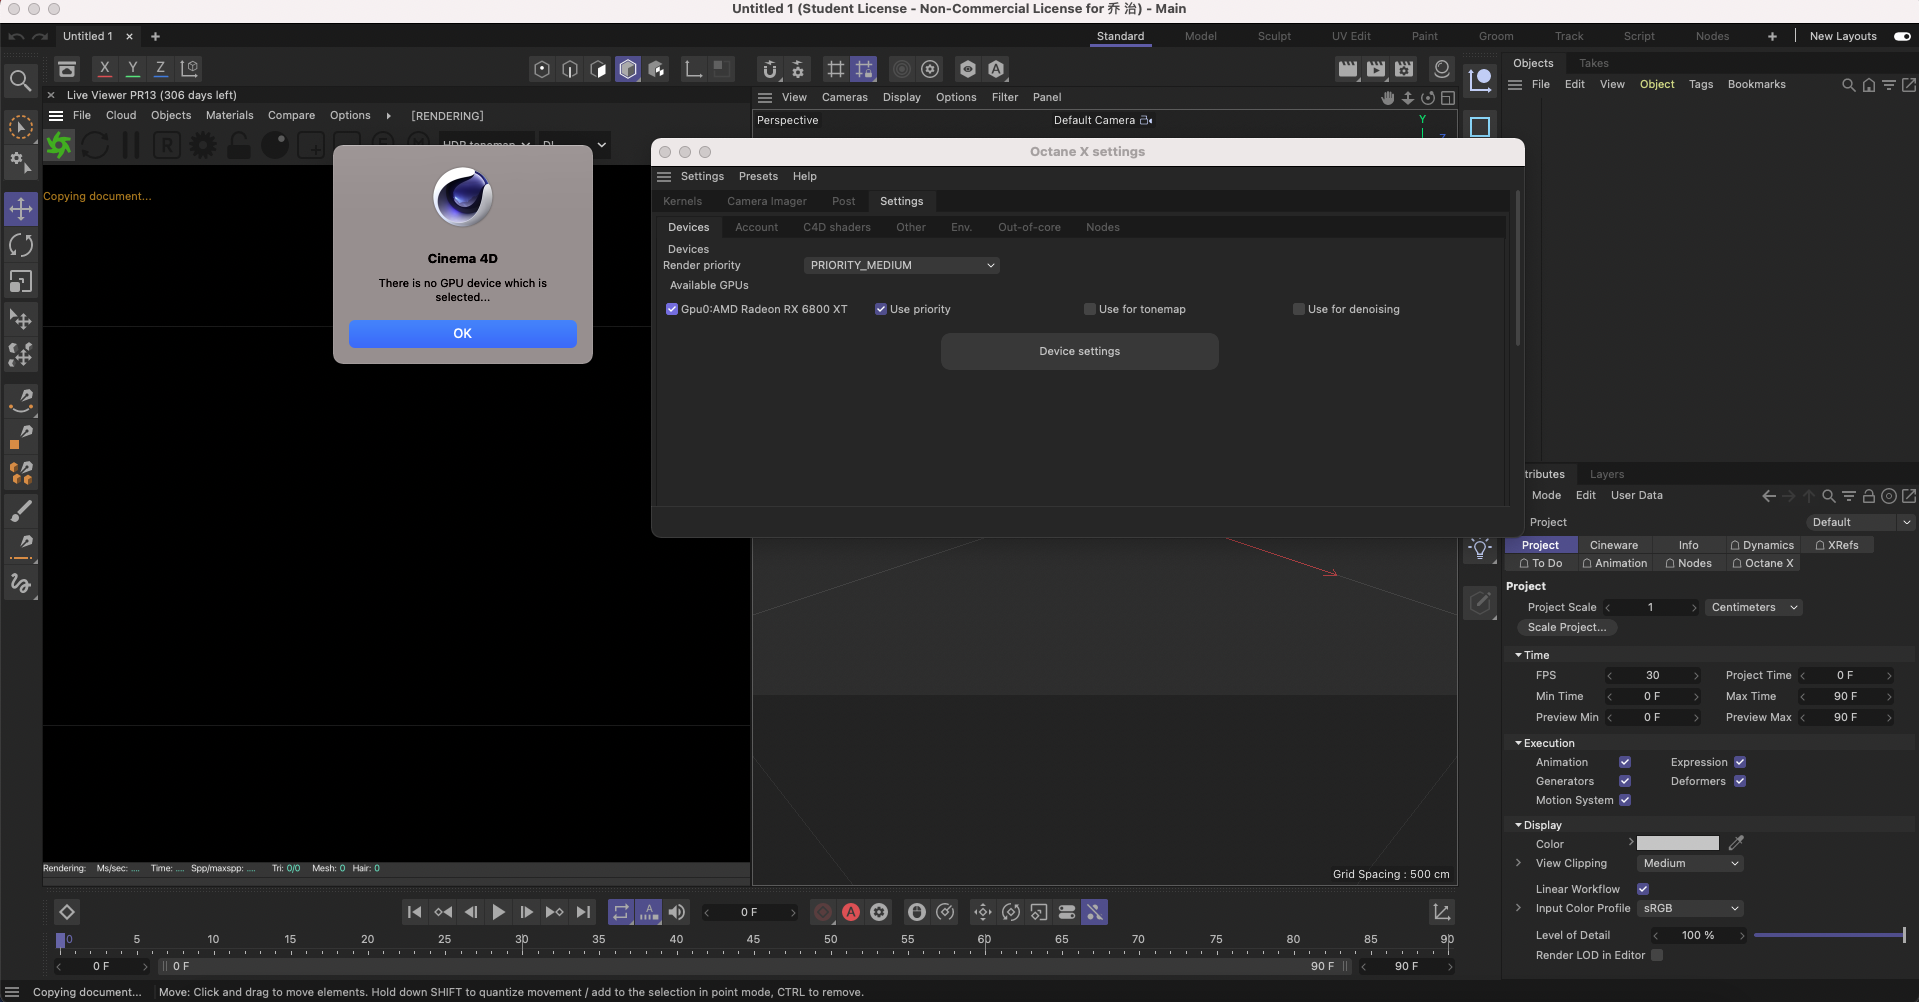
Task: Select the Scale tool in left toolbar
Action: [x=21, y=282]
